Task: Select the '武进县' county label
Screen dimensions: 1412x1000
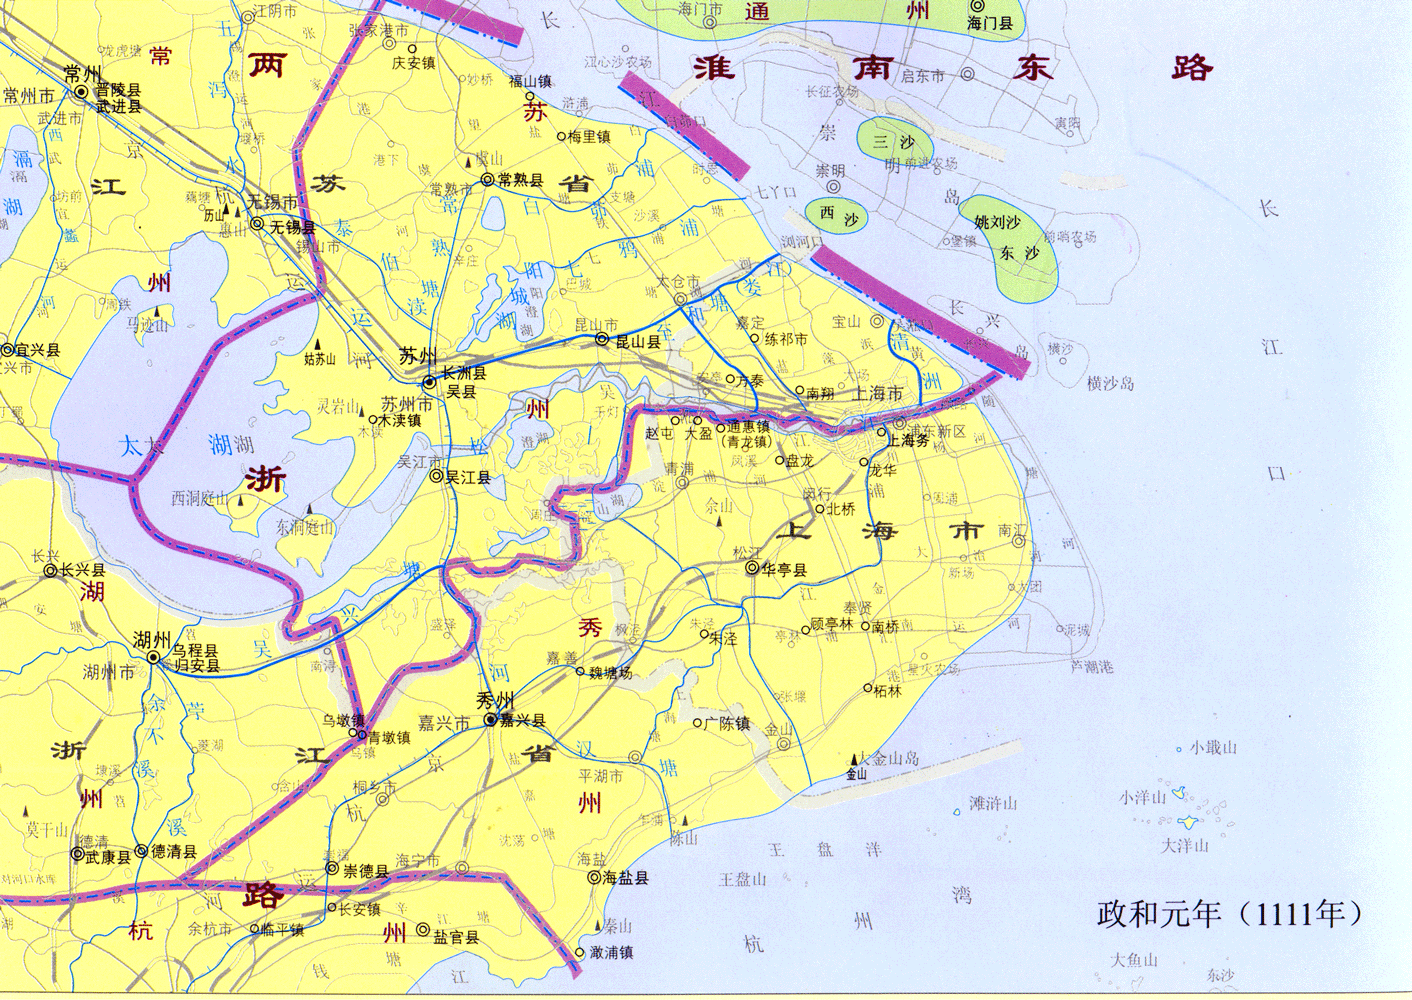Action: tap(118, 106)
